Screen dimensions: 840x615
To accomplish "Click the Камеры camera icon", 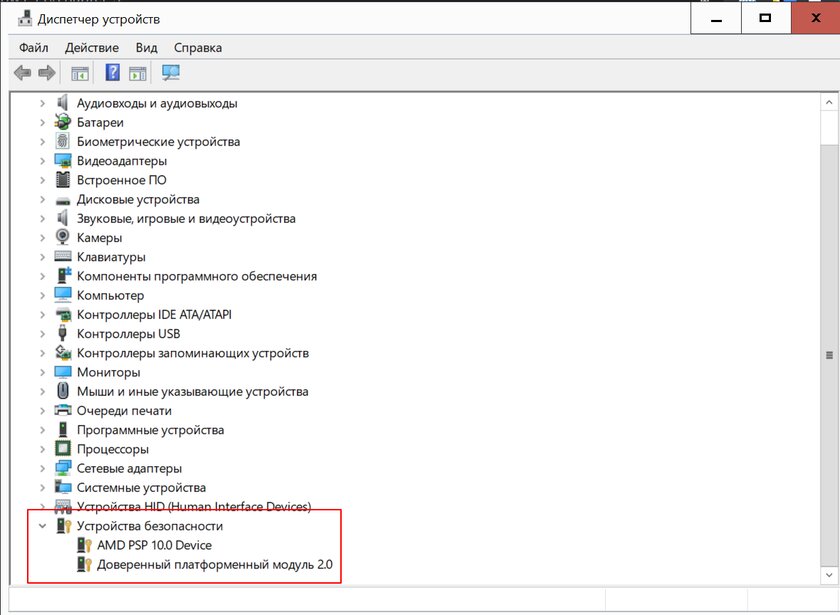I will (x=61, y=237).
